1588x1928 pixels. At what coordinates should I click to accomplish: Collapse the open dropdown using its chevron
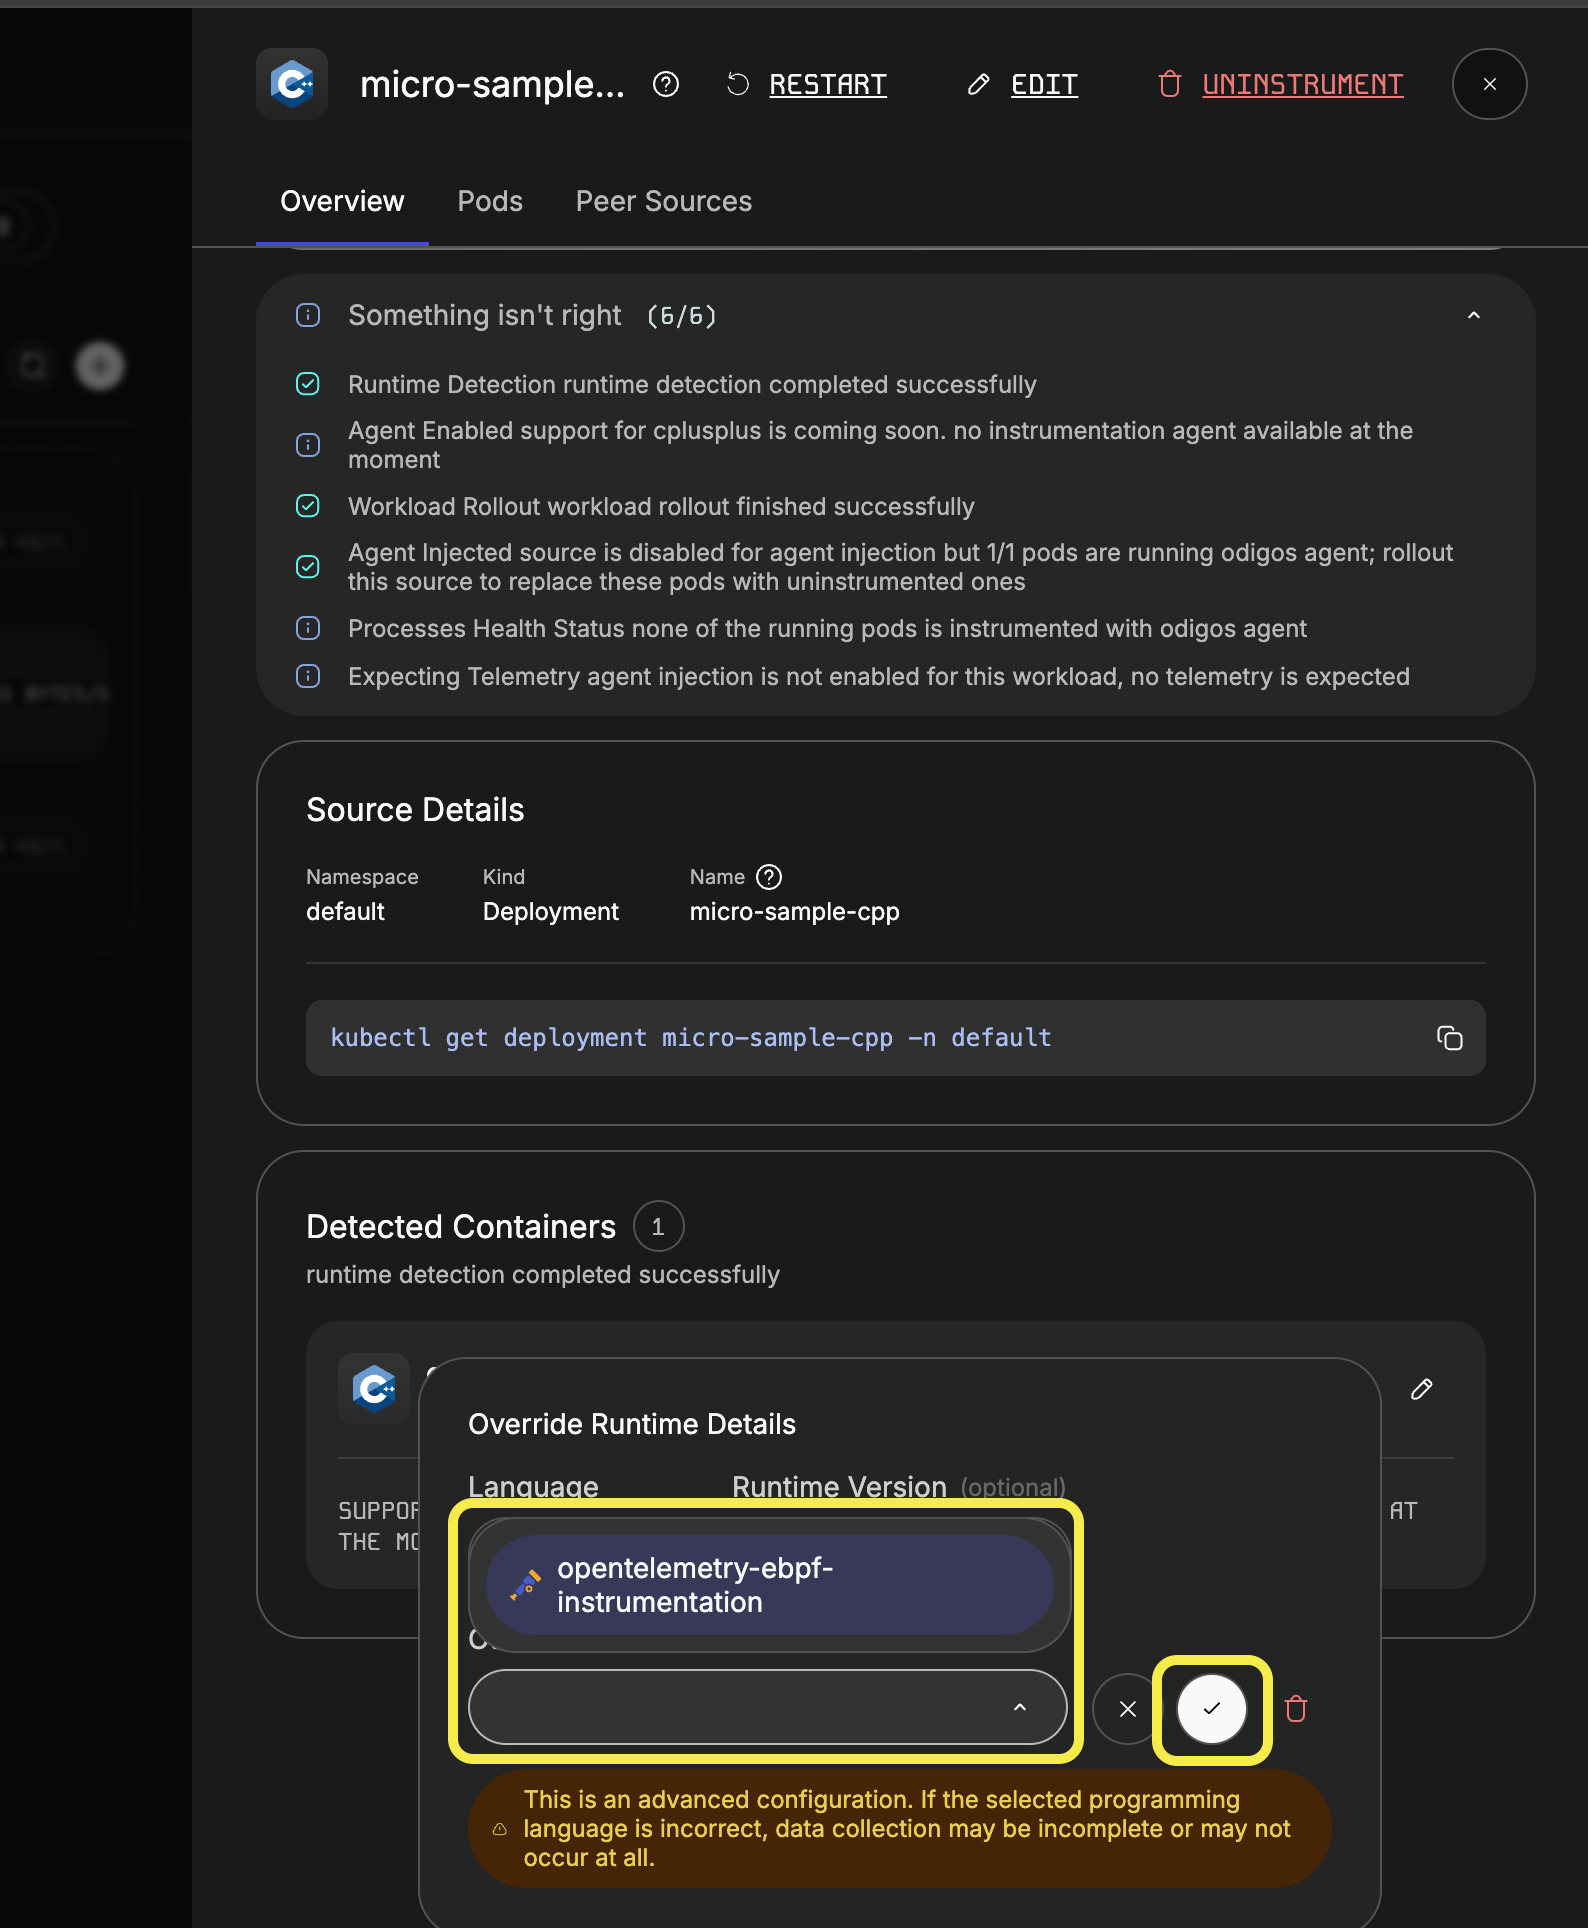(1020, 1708)
